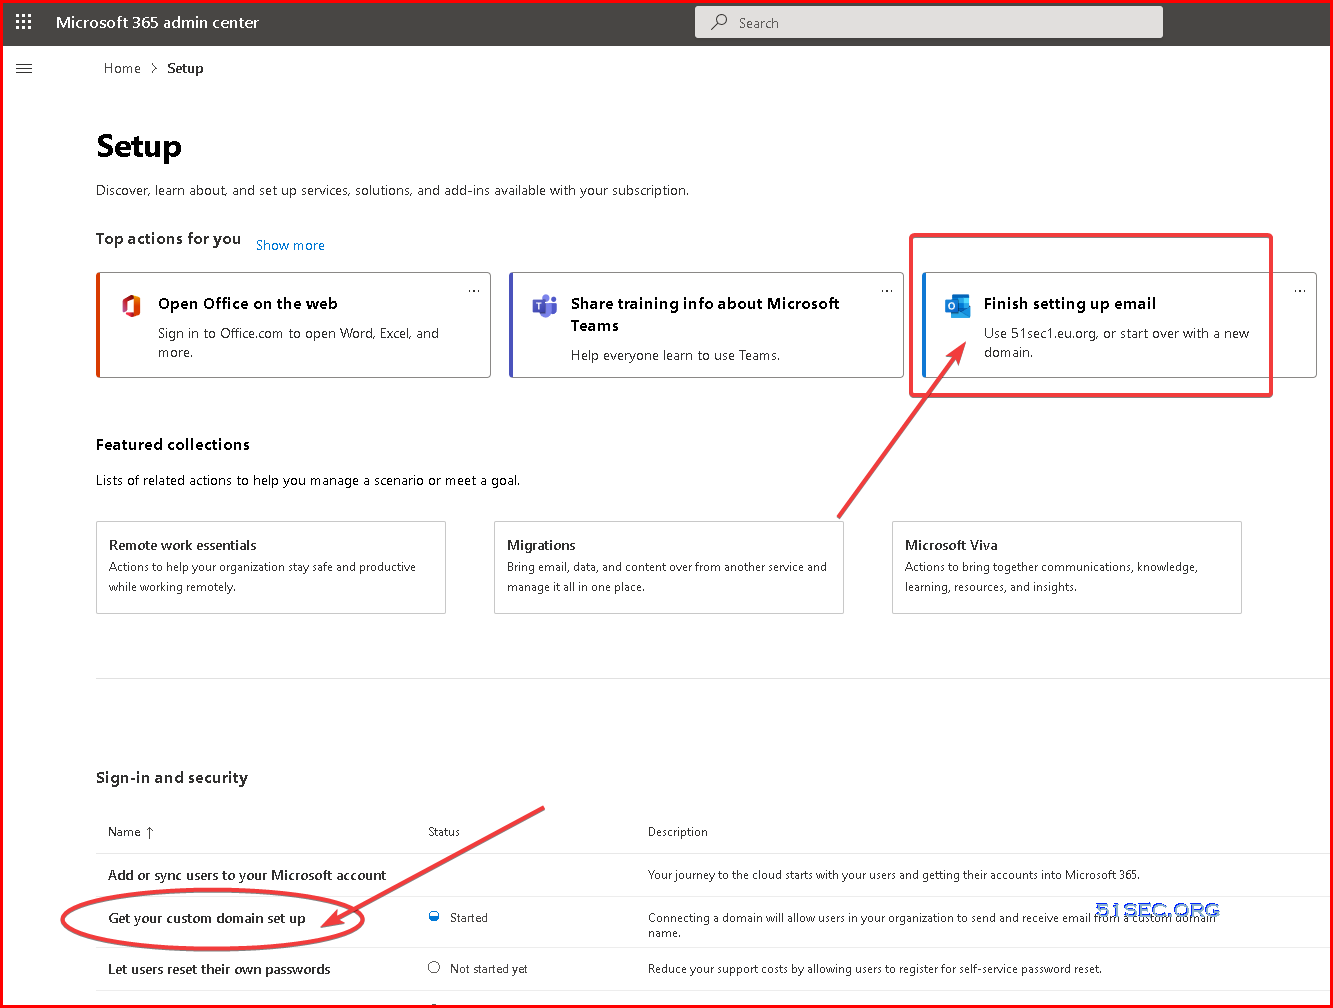Click the Office logo icon on first card
Viewport: 1333px width, 1008px height.
point(131,305)
